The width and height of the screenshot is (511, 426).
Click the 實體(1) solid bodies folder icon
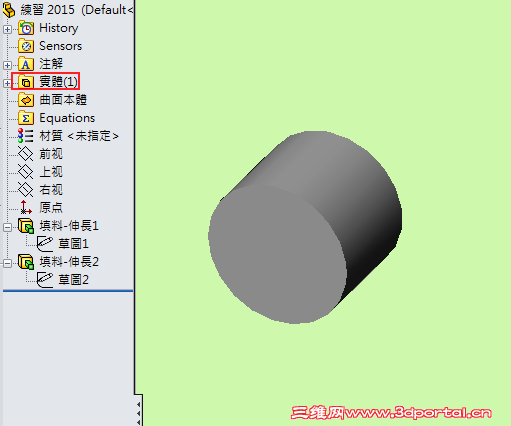26,82
